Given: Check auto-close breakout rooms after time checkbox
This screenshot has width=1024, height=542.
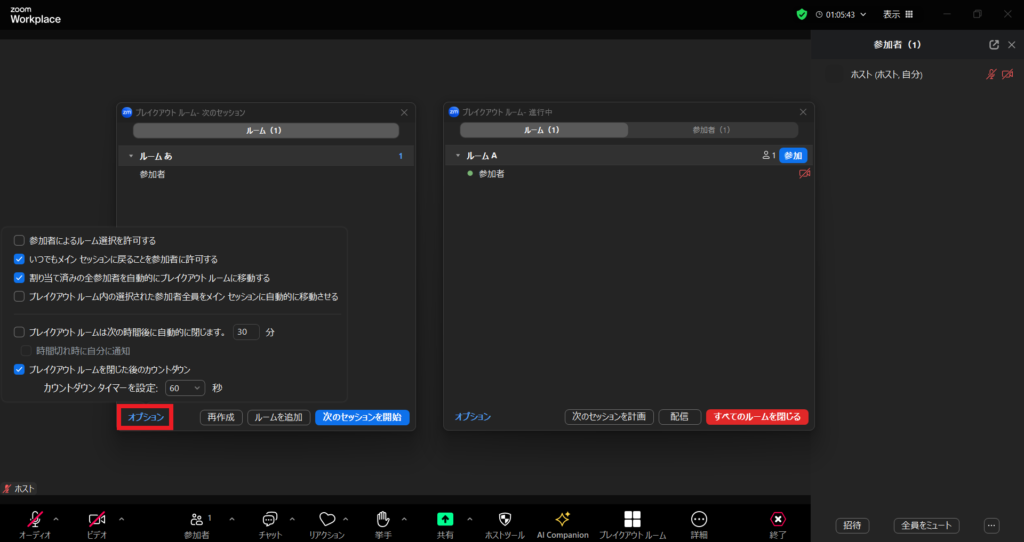Looking at the screenshot, I should click(x=19, y=332).
